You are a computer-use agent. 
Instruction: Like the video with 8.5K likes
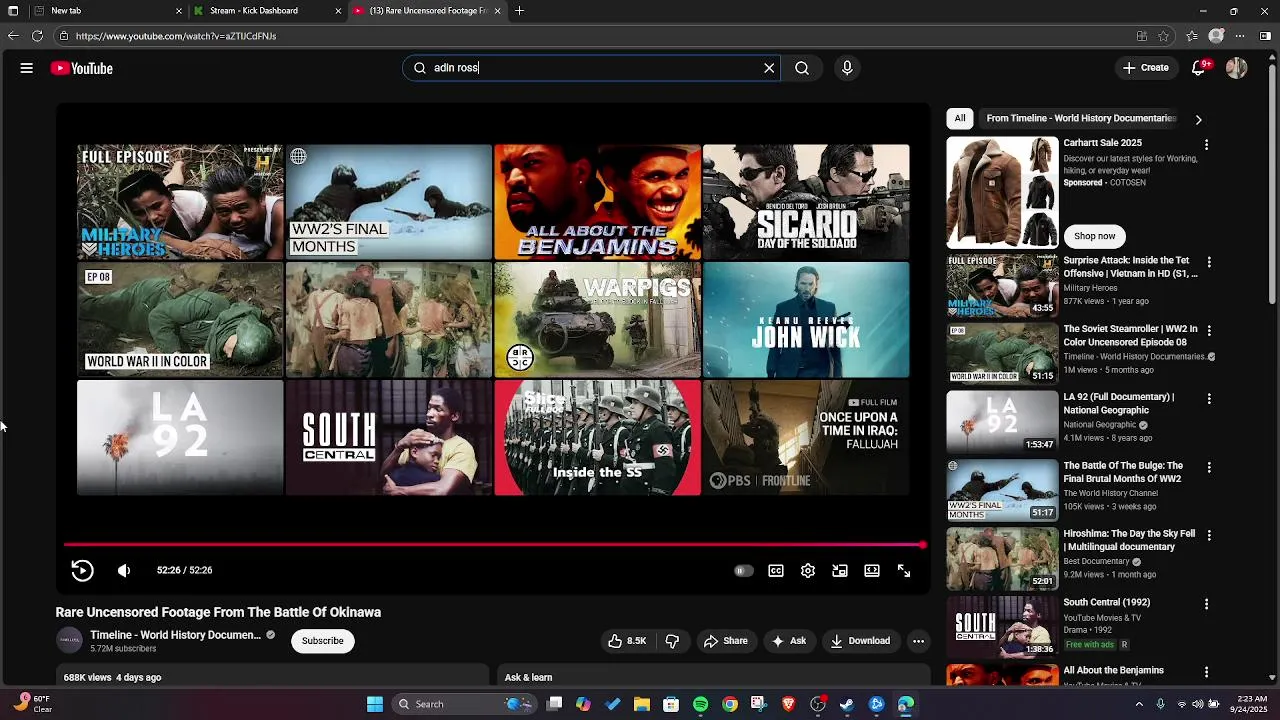tap(627, 641)
